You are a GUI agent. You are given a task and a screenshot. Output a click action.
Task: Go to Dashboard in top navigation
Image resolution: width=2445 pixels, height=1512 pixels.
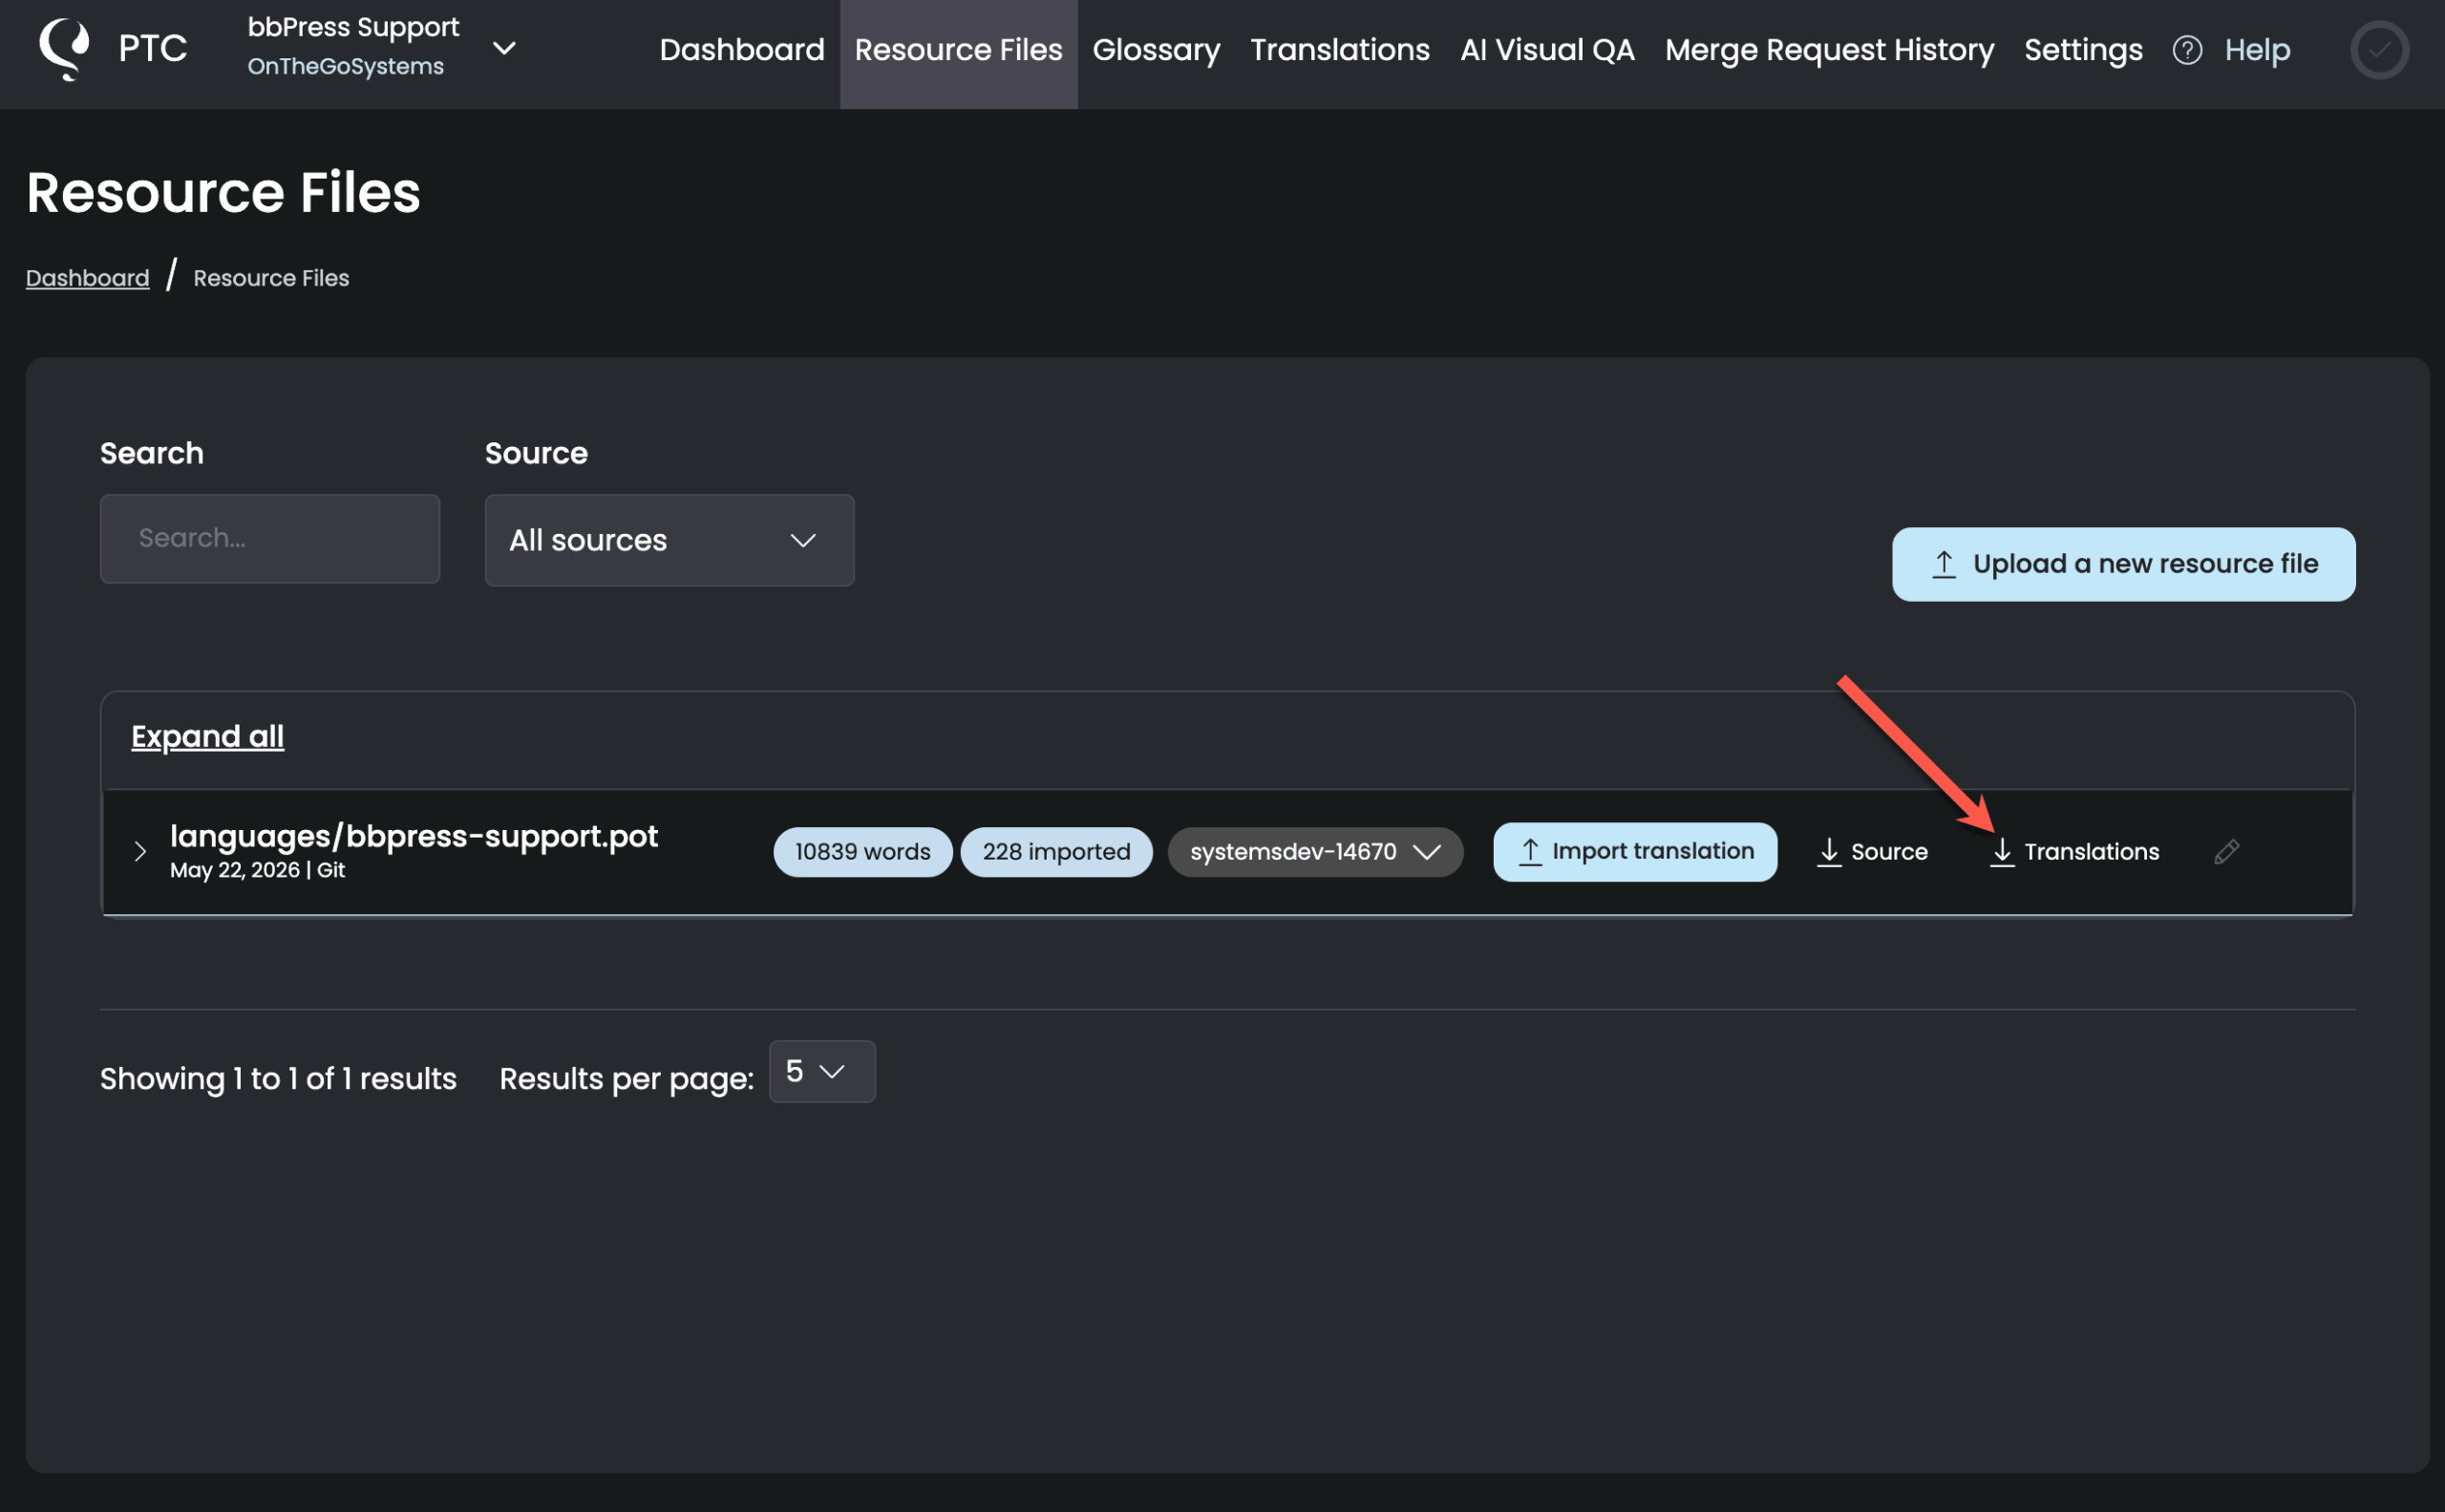pyautogui.click(x=742, y=50)
